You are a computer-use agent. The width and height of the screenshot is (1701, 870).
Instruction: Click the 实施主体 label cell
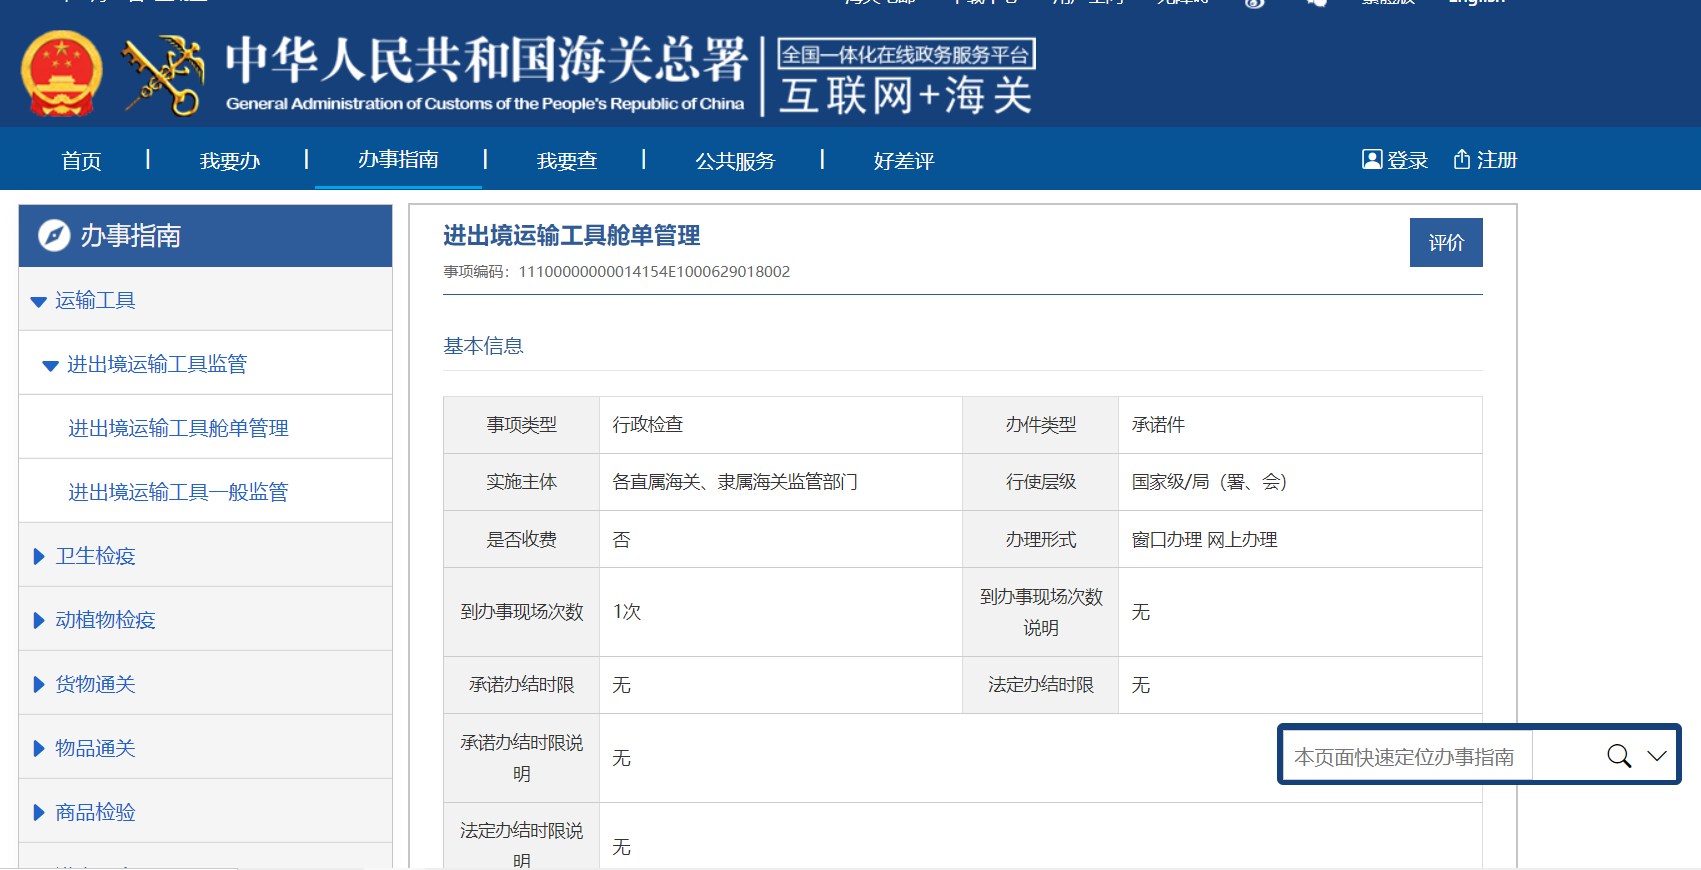pos(522,482)
